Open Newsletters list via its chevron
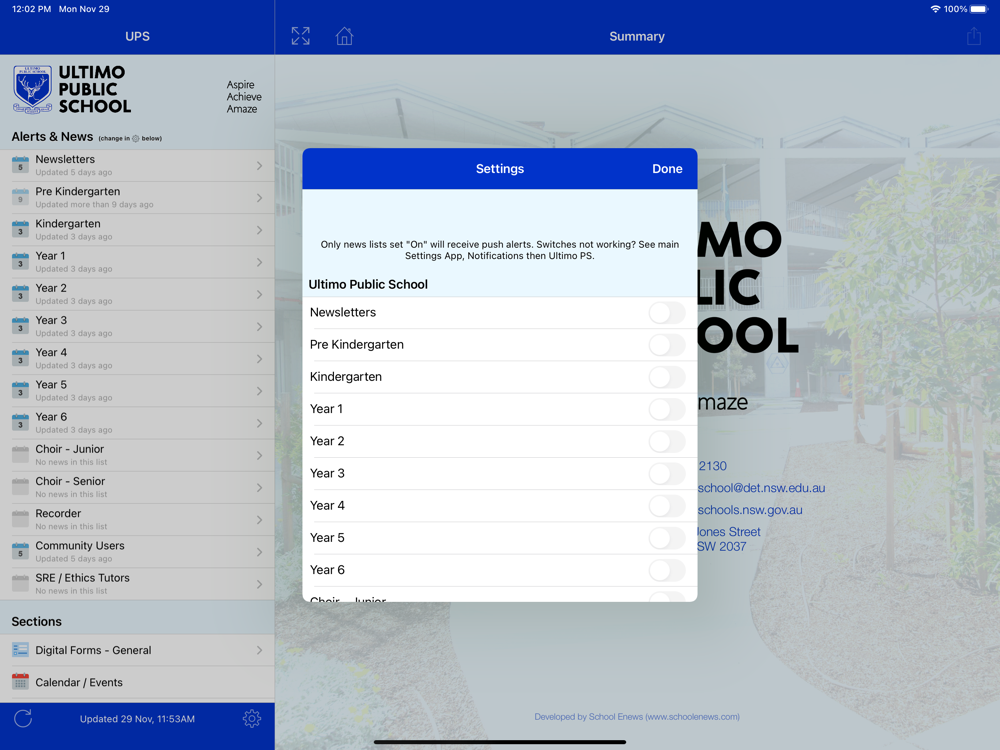Viewport: 1000px width, 750px height. click(260, 166)
